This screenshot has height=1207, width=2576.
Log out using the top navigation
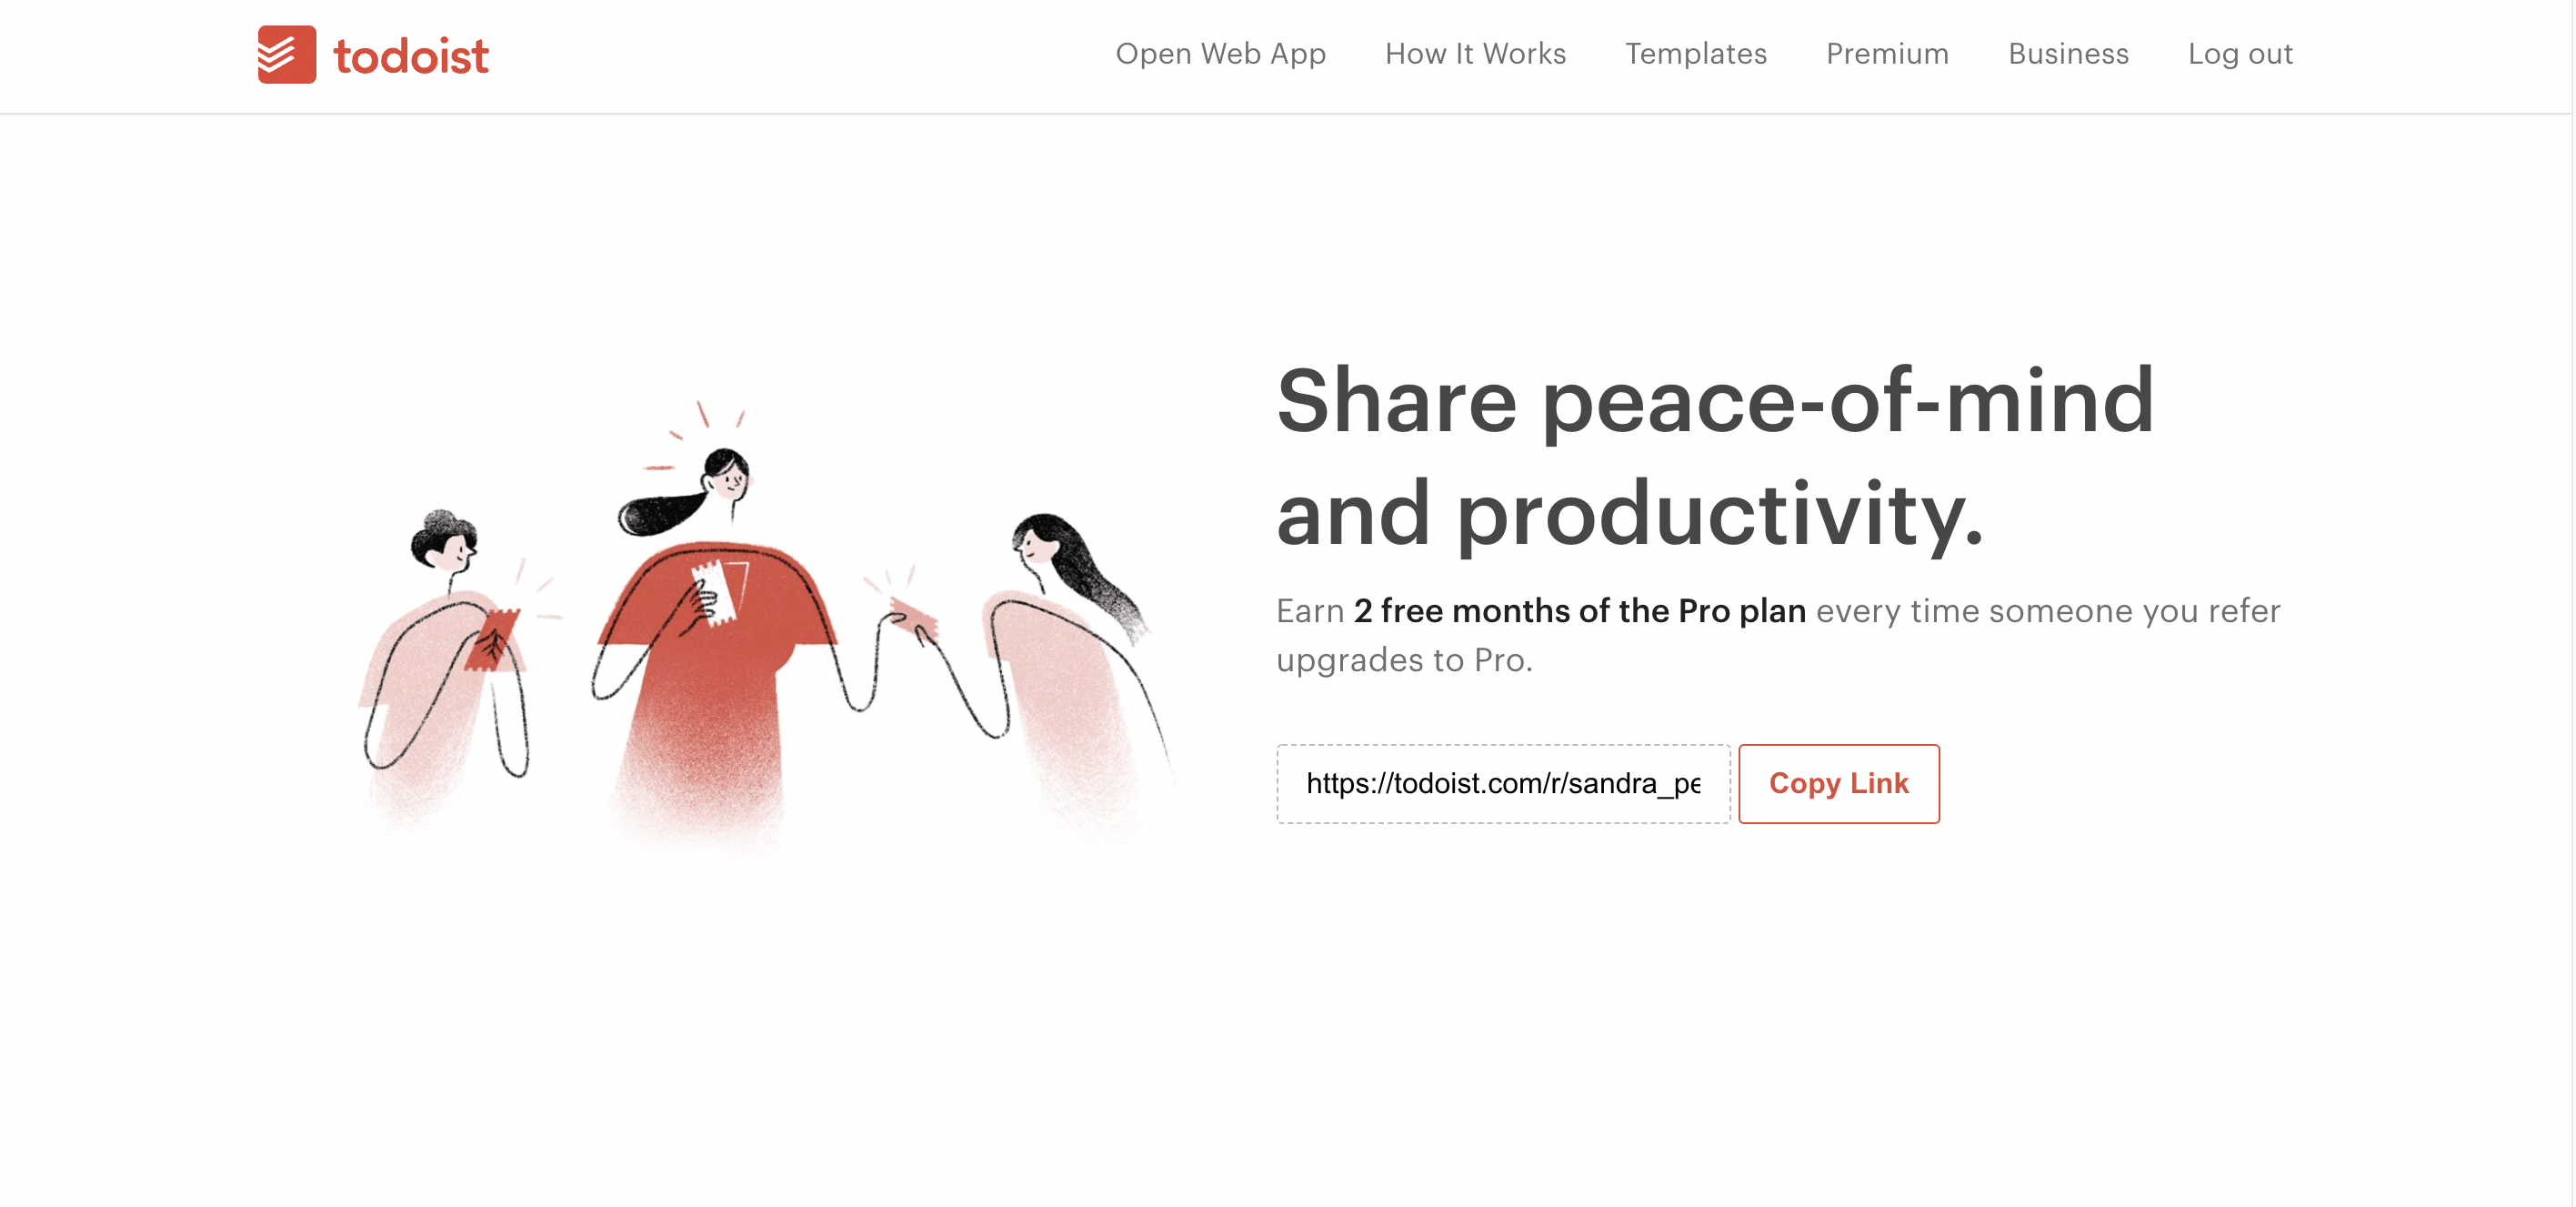(x=2240, y=54)
